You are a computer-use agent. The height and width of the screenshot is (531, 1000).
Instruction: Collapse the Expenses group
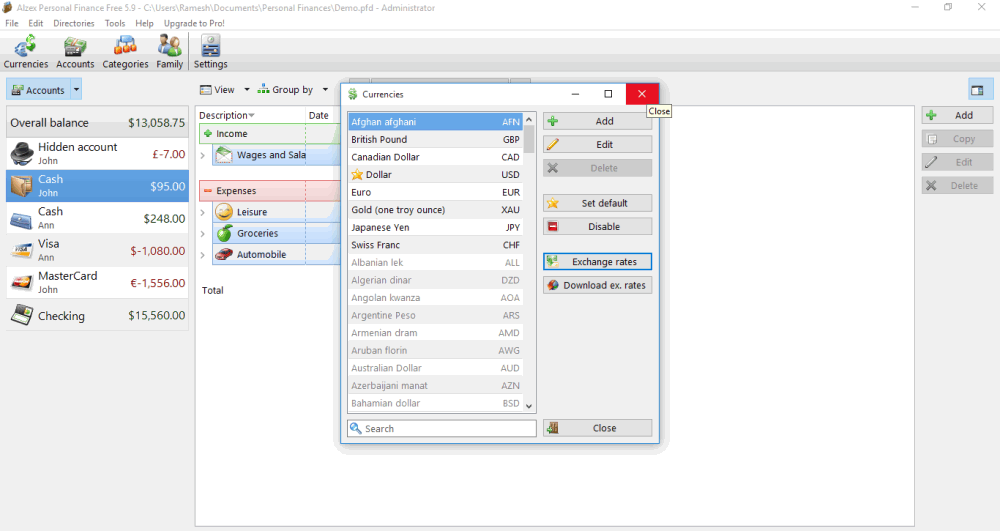point(208,191)
